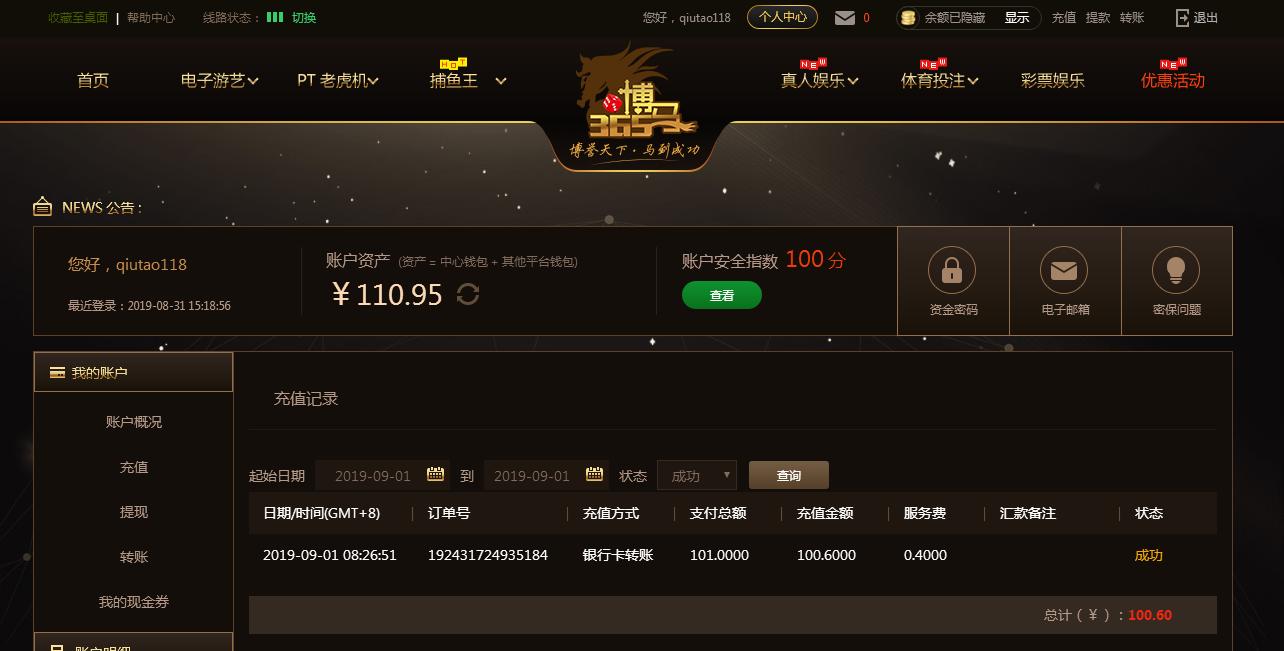Expand the 状态 success dropdown
Screen dimensions: 1284x651
(x=697, y=475)
